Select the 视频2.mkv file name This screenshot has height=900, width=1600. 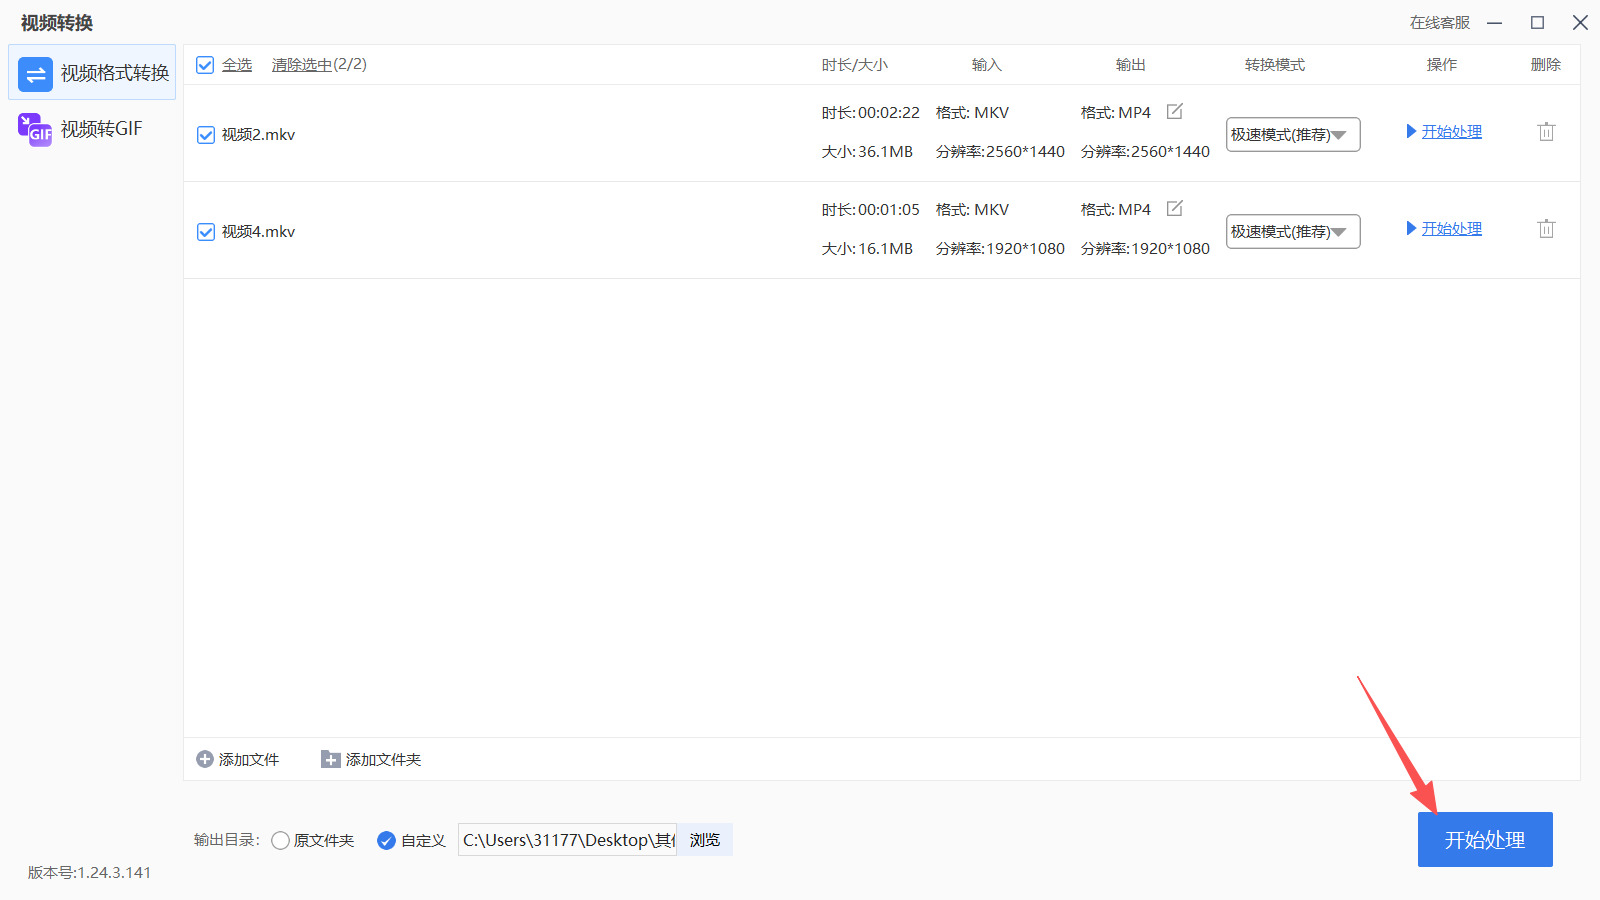pyautogui.click(x=259, y=135)
